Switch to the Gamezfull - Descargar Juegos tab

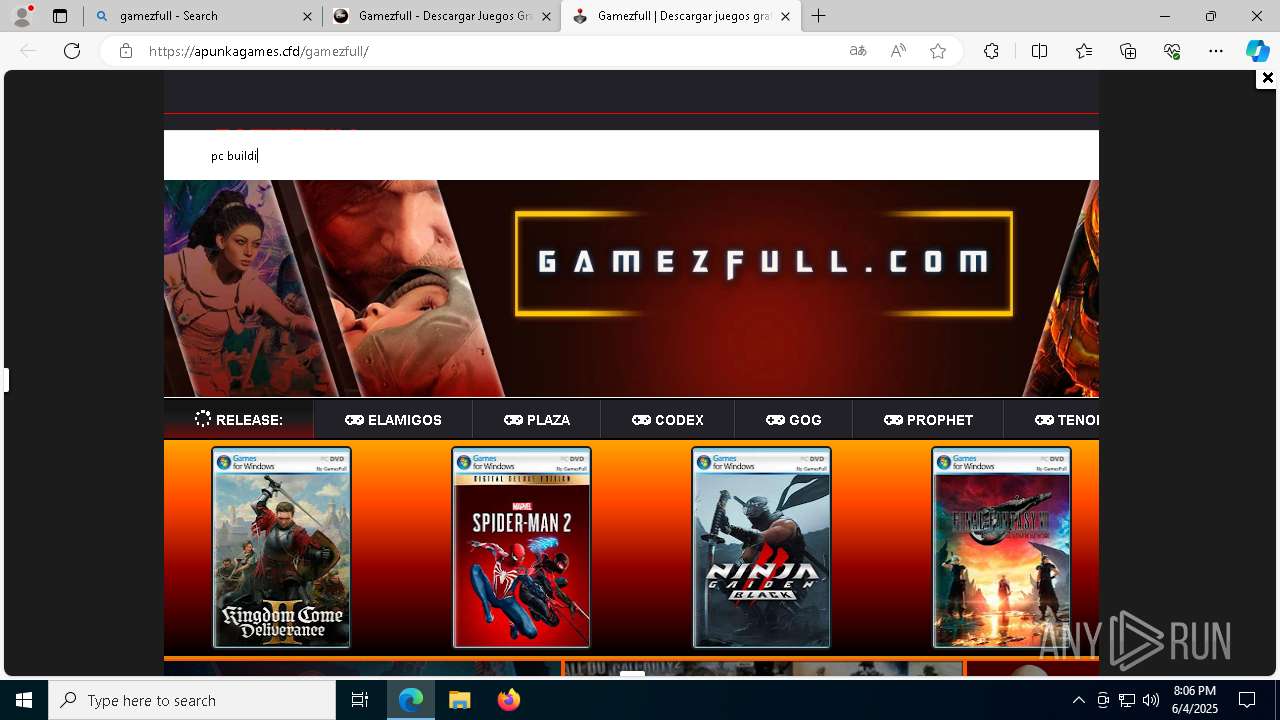442,16
